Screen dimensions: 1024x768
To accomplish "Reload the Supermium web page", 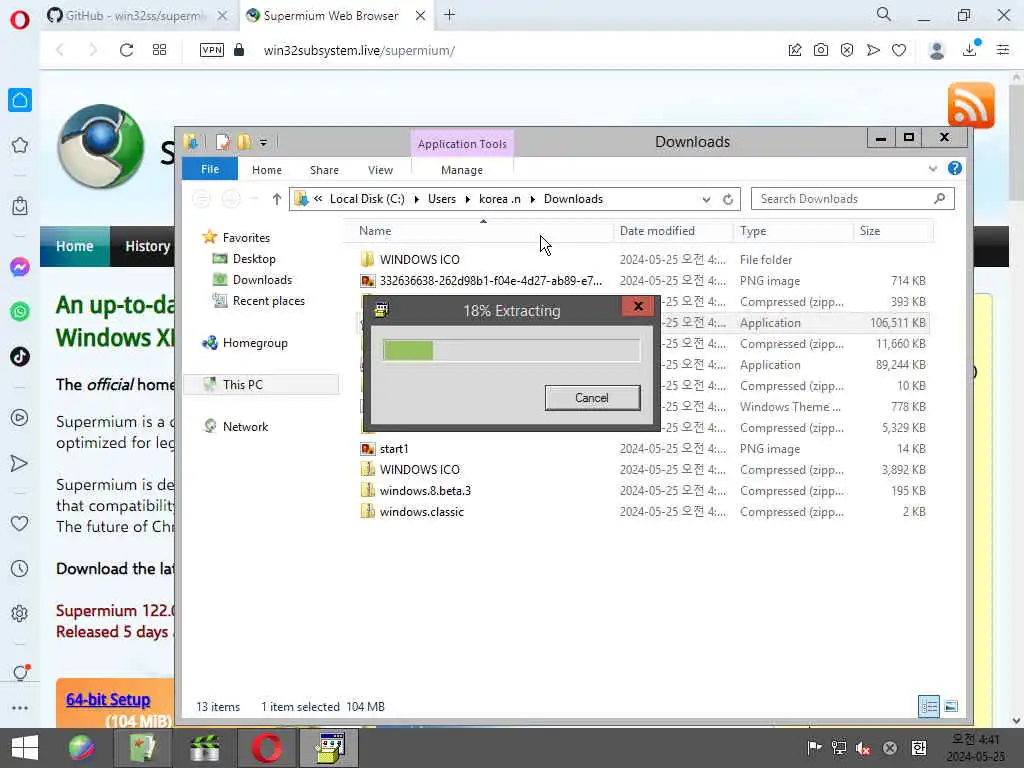I will 126,50.
